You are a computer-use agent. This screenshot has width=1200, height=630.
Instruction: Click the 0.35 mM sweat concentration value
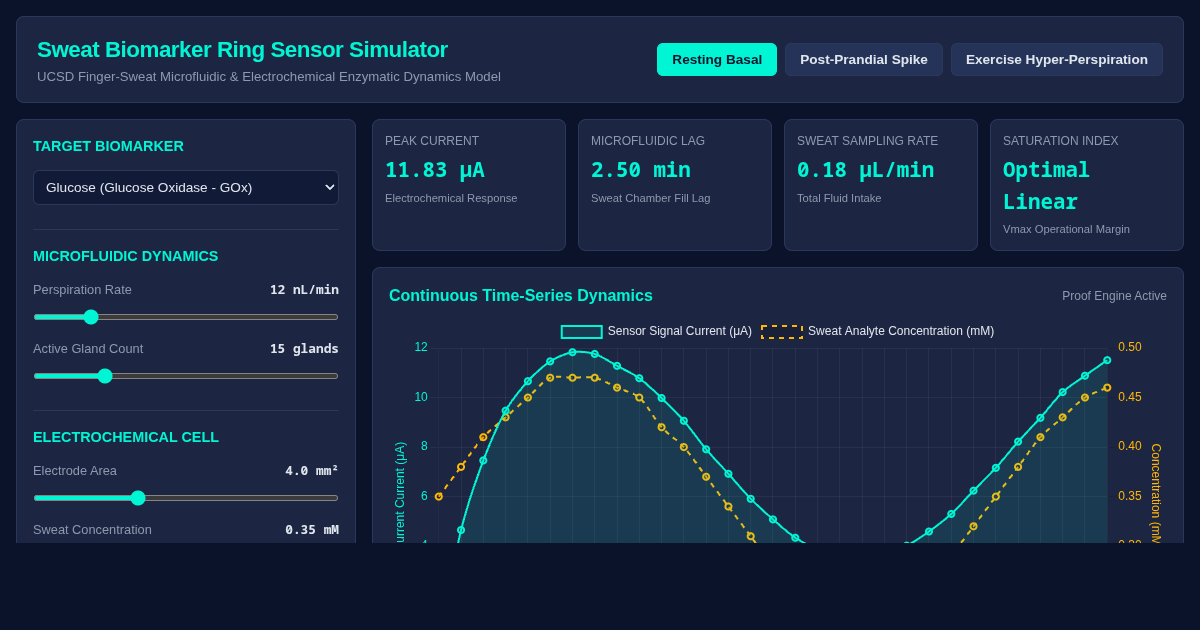312,530
